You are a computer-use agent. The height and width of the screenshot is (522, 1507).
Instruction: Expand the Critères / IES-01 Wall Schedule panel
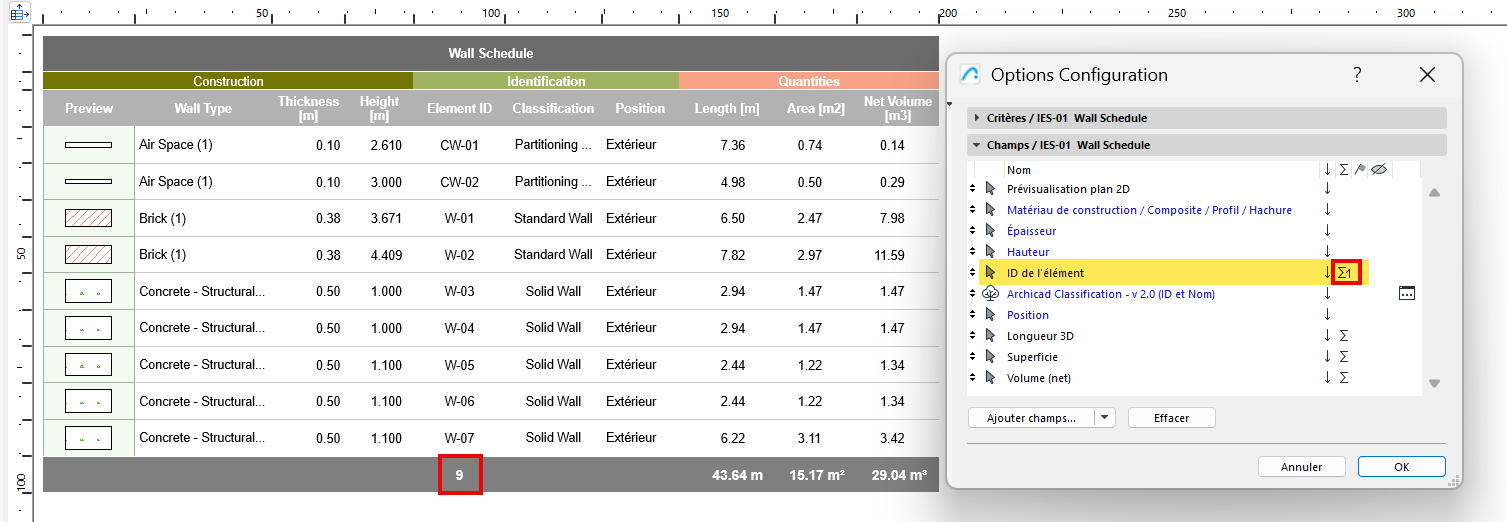tap(977, 118)
